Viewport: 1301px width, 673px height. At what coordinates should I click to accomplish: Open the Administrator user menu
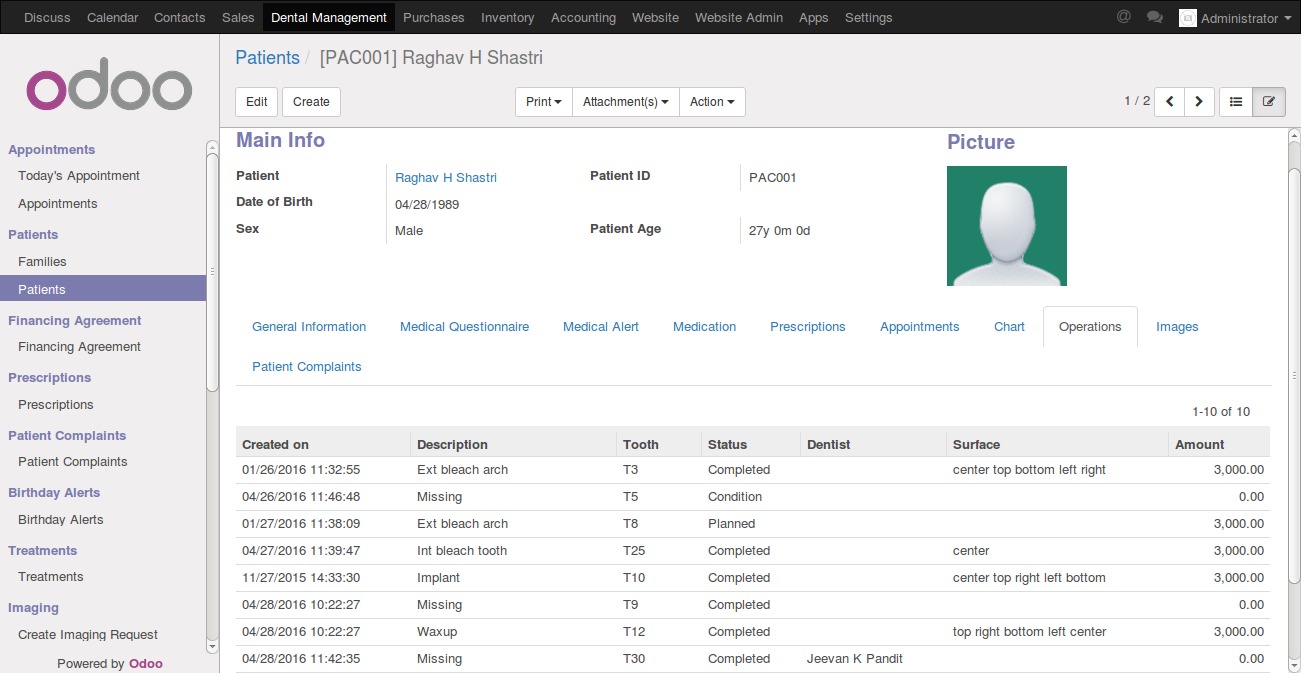pos(1235,18)
